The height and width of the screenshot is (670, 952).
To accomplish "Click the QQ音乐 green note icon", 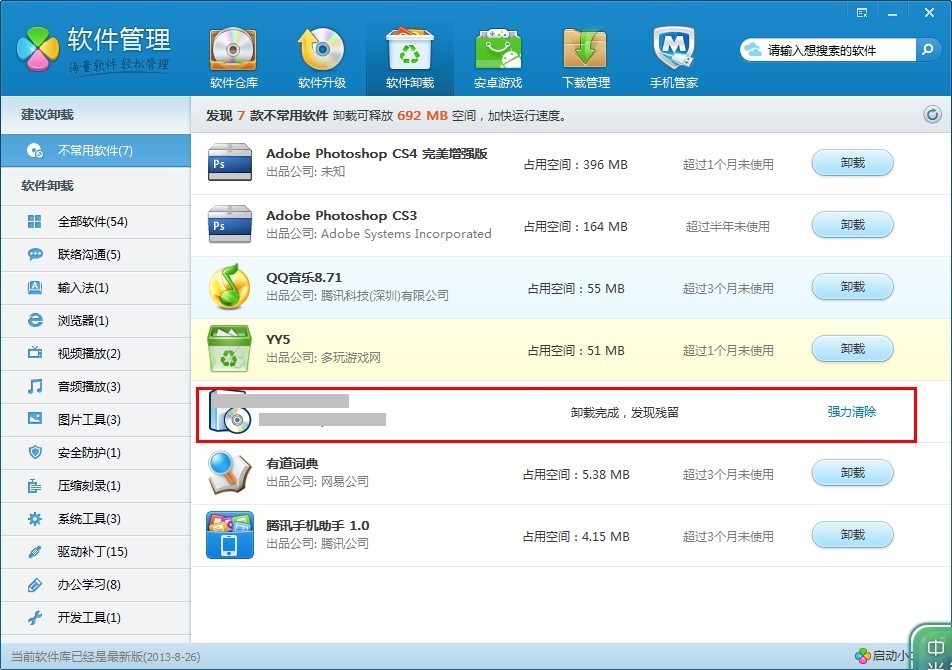I will click(x=230, y=287).
